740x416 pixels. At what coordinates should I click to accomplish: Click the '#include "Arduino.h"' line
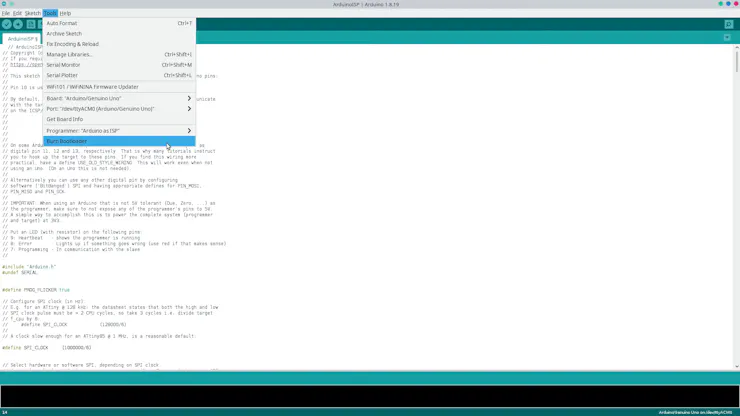click(x=29, y=267)
